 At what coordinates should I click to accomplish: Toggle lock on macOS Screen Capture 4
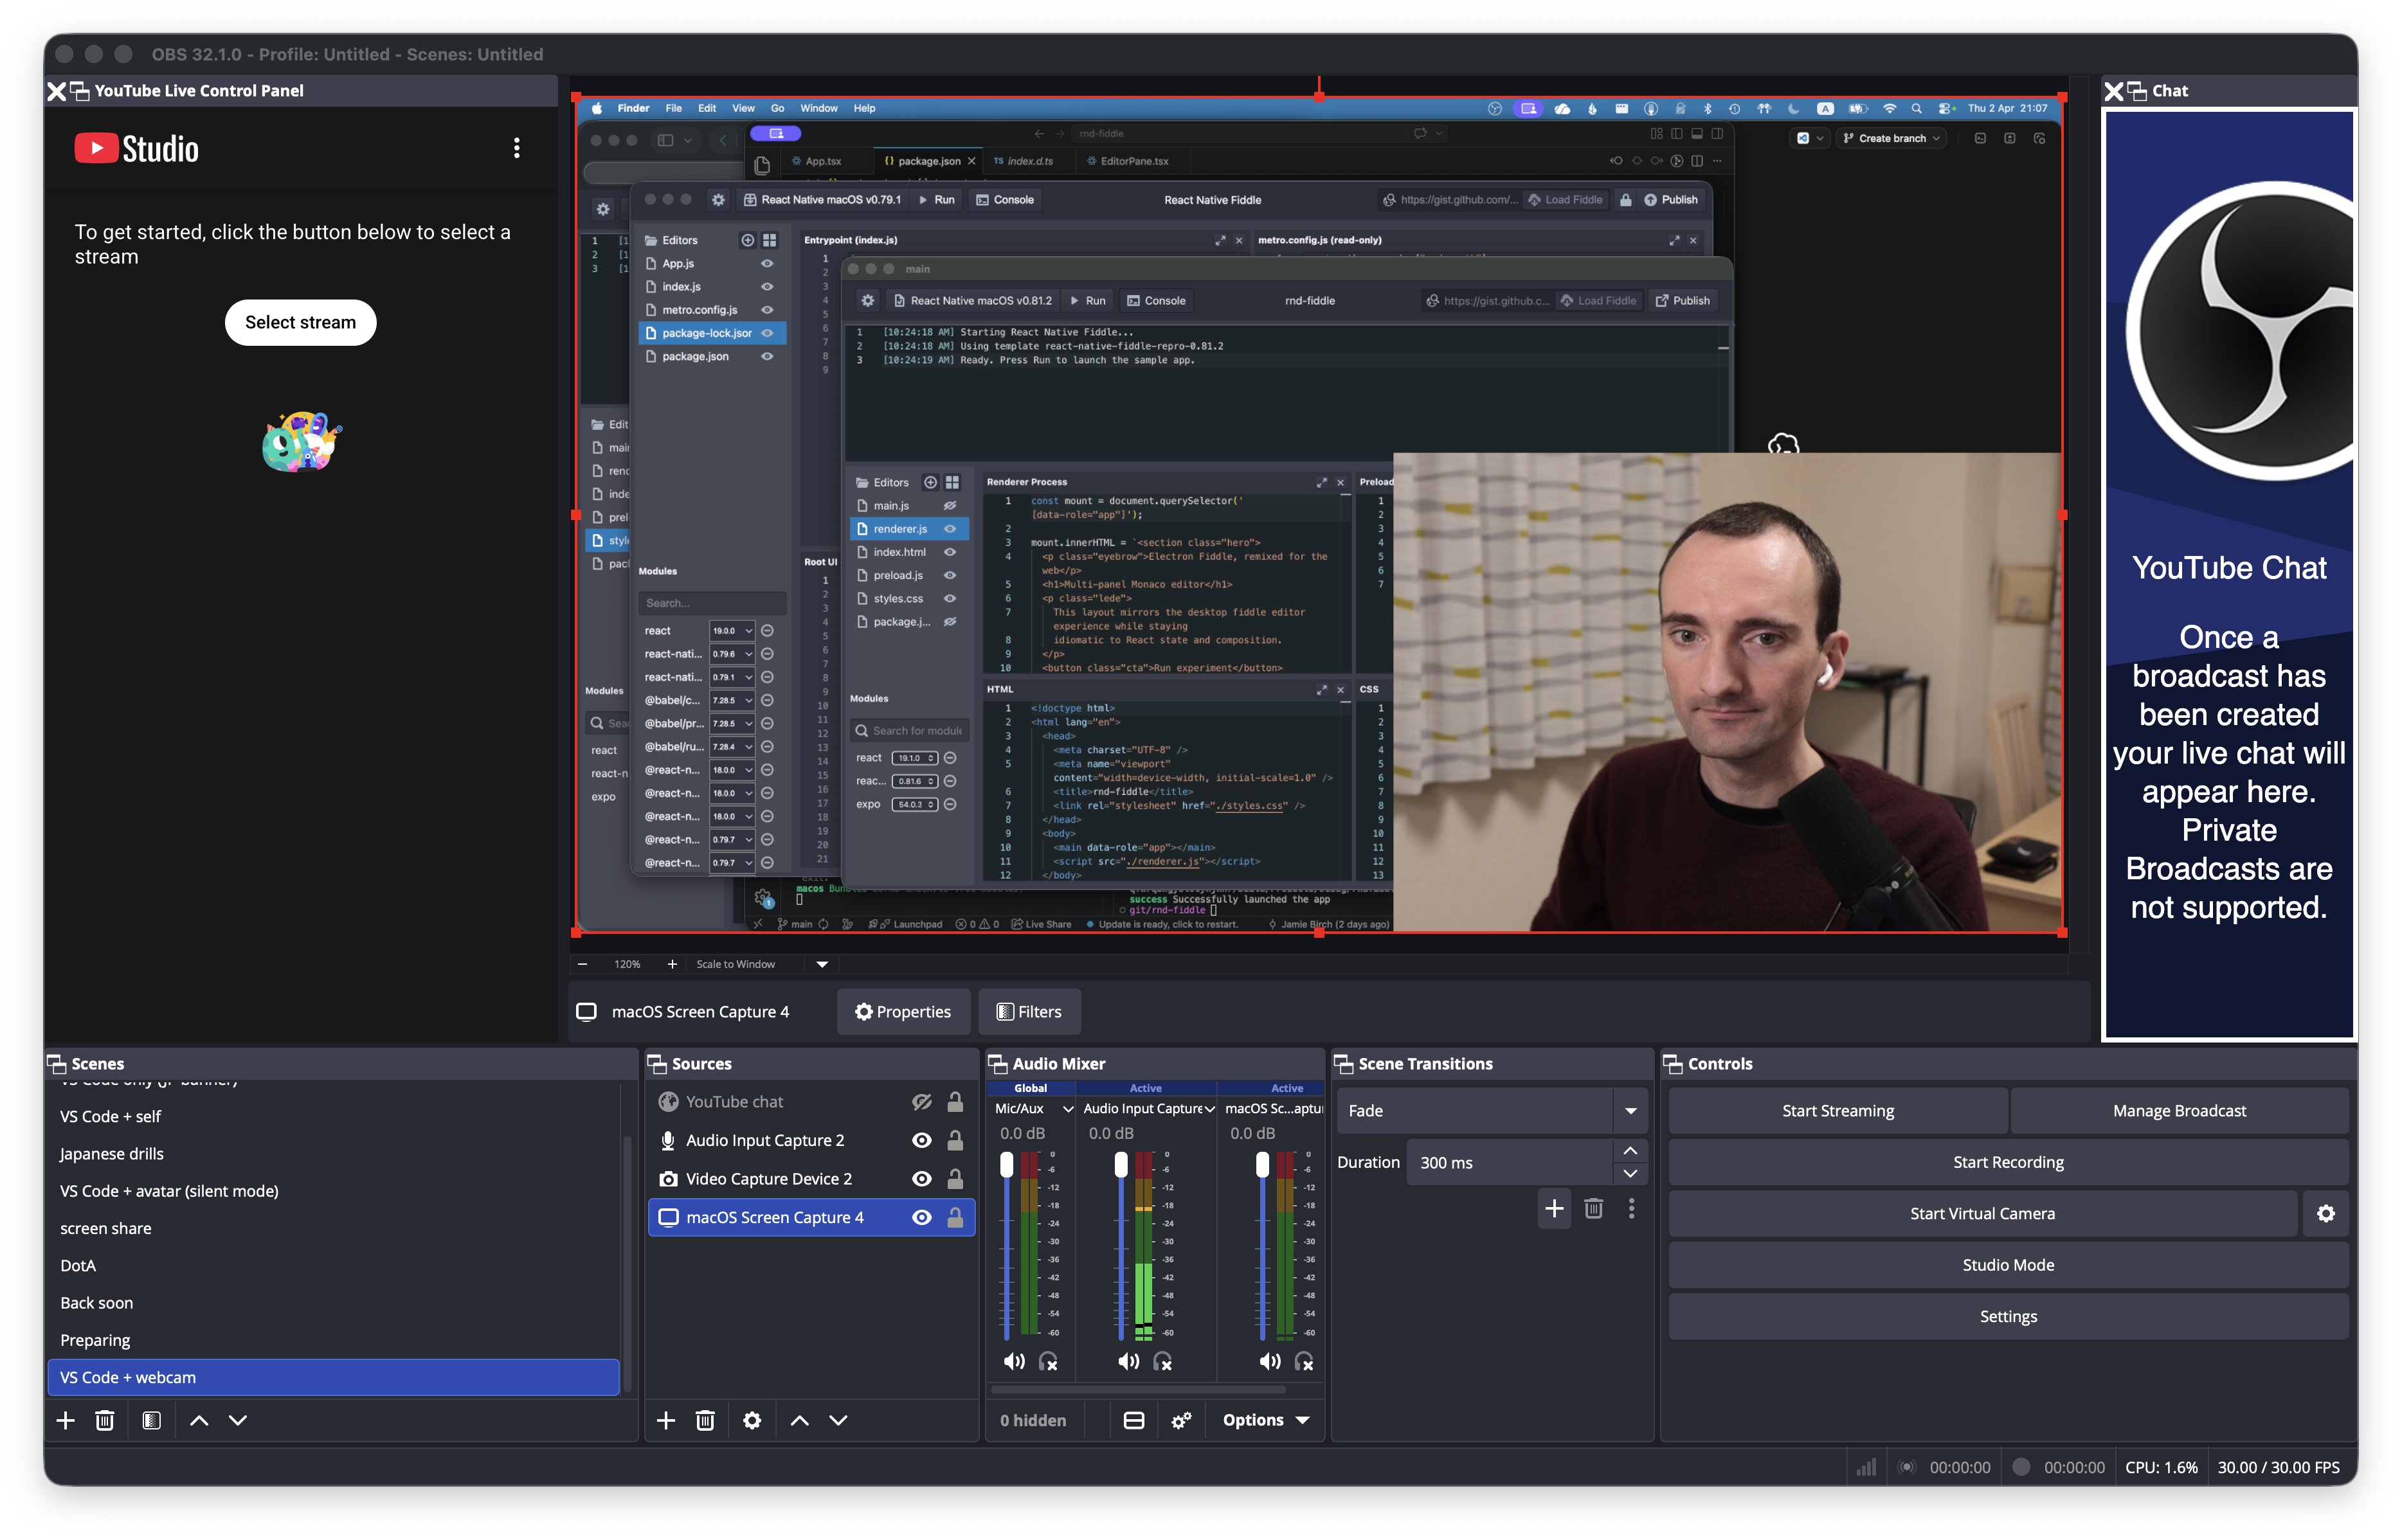[955, 1217]
